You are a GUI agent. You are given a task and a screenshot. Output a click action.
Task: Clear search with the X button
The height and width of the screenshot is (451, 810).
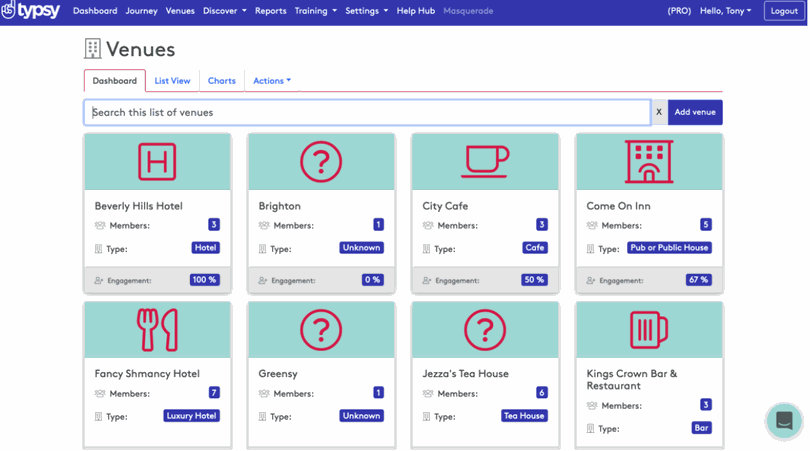(x=659, y=112)
